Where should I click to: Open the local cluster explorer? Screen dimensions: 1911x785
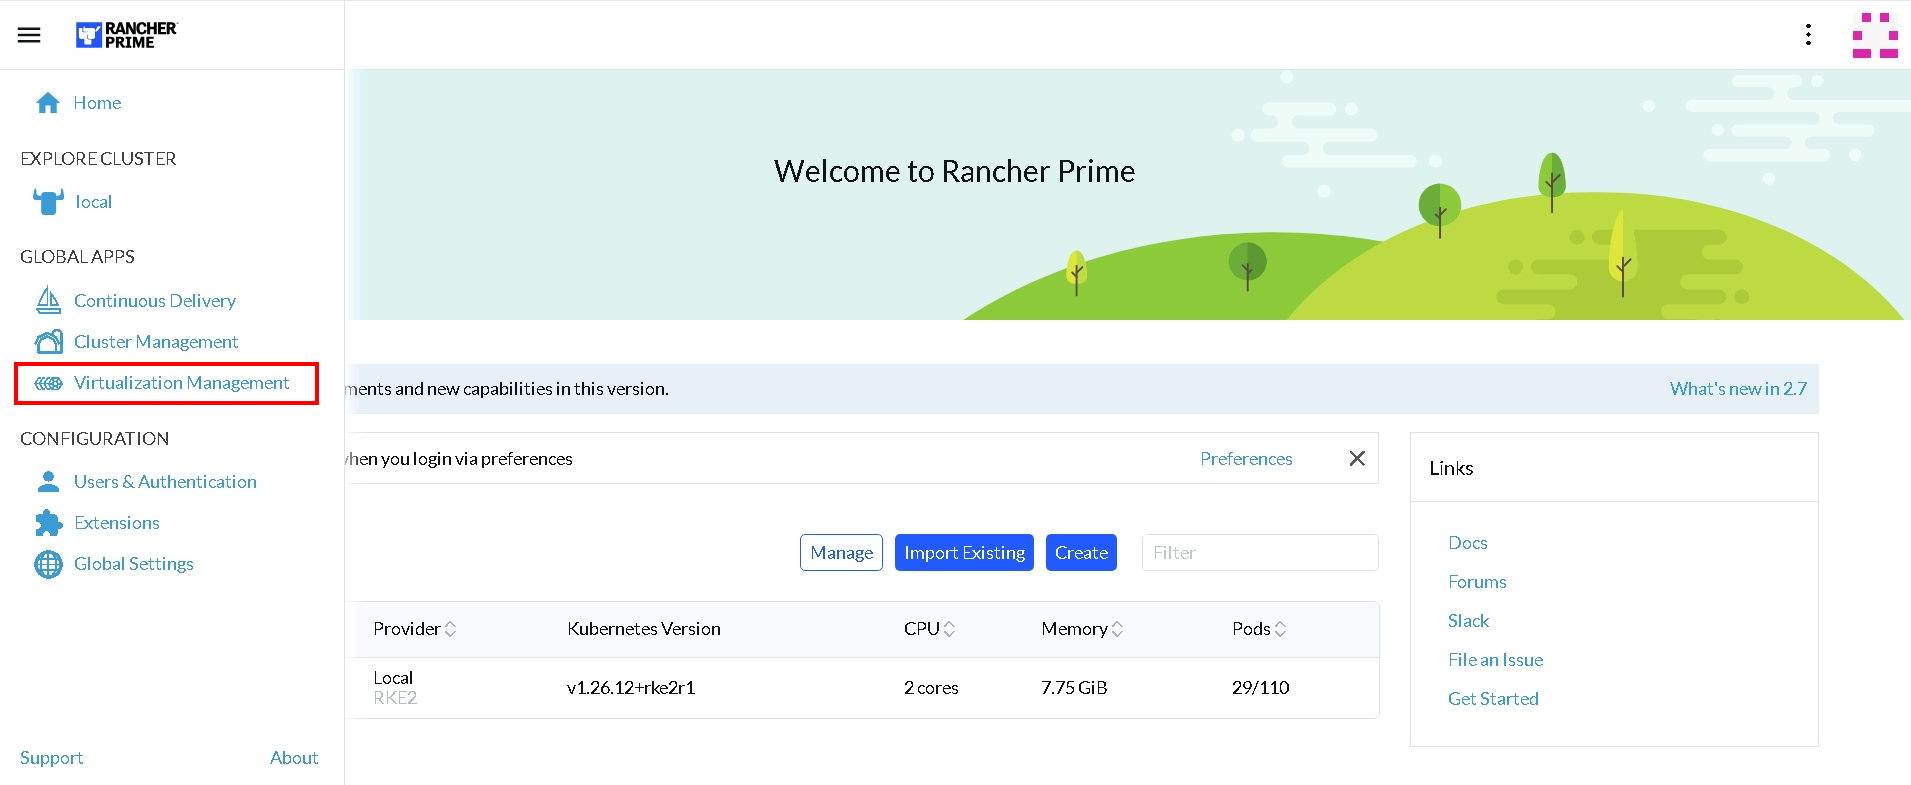93,202
